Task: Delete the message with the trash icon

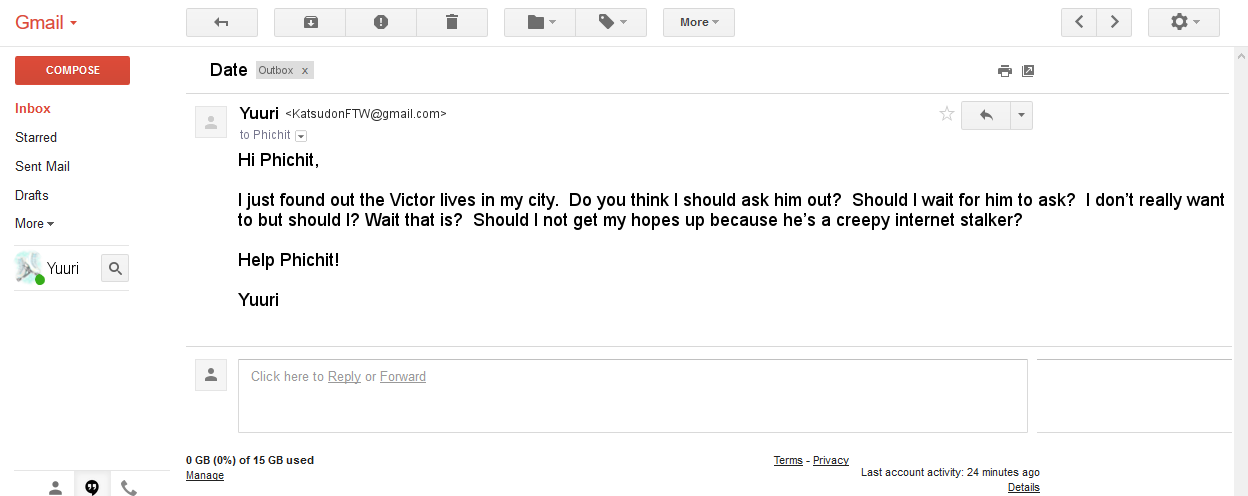Action: [452, 22]
